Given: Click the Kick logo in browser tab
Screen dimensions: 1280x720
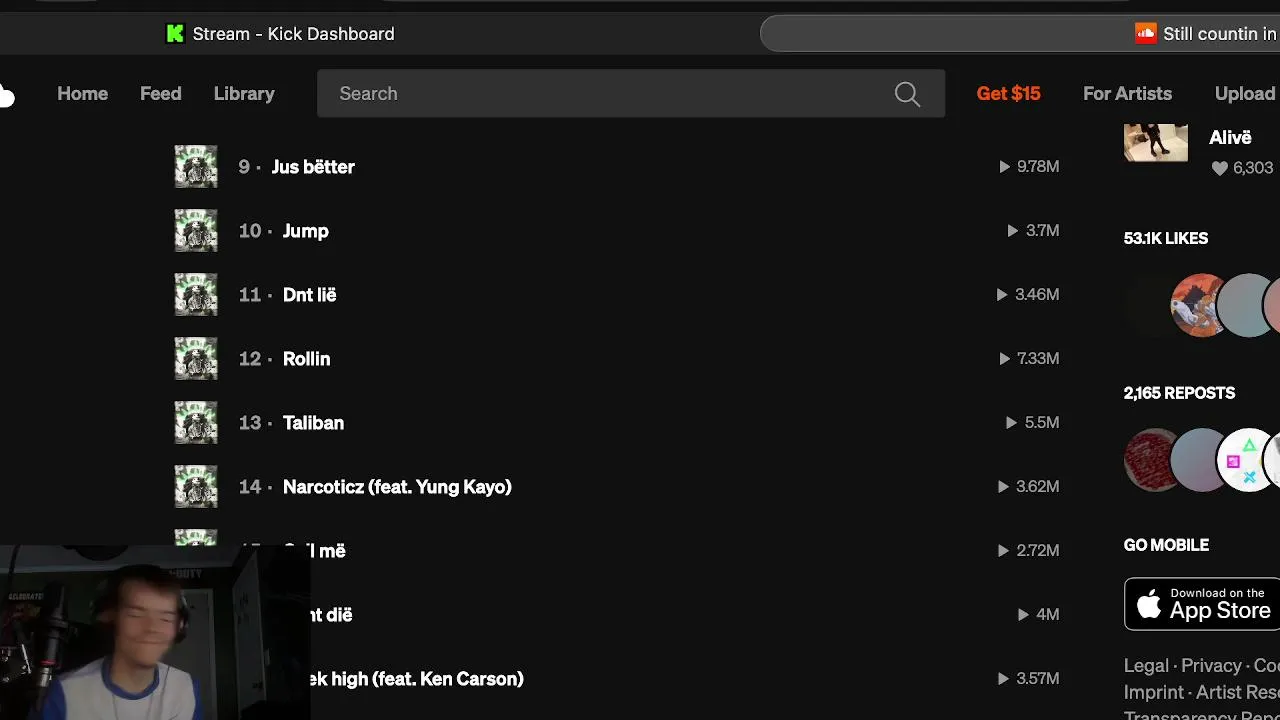Looking at the screenshot, I should click(175, 34).
